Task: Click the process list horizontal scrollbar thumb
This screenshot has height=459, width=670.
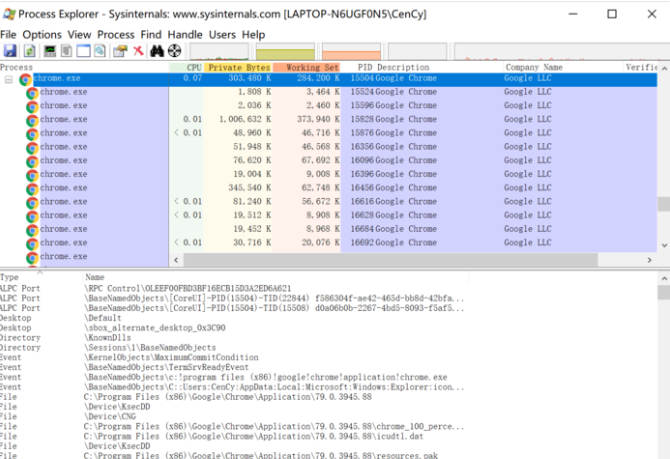Action: point(391,259)
